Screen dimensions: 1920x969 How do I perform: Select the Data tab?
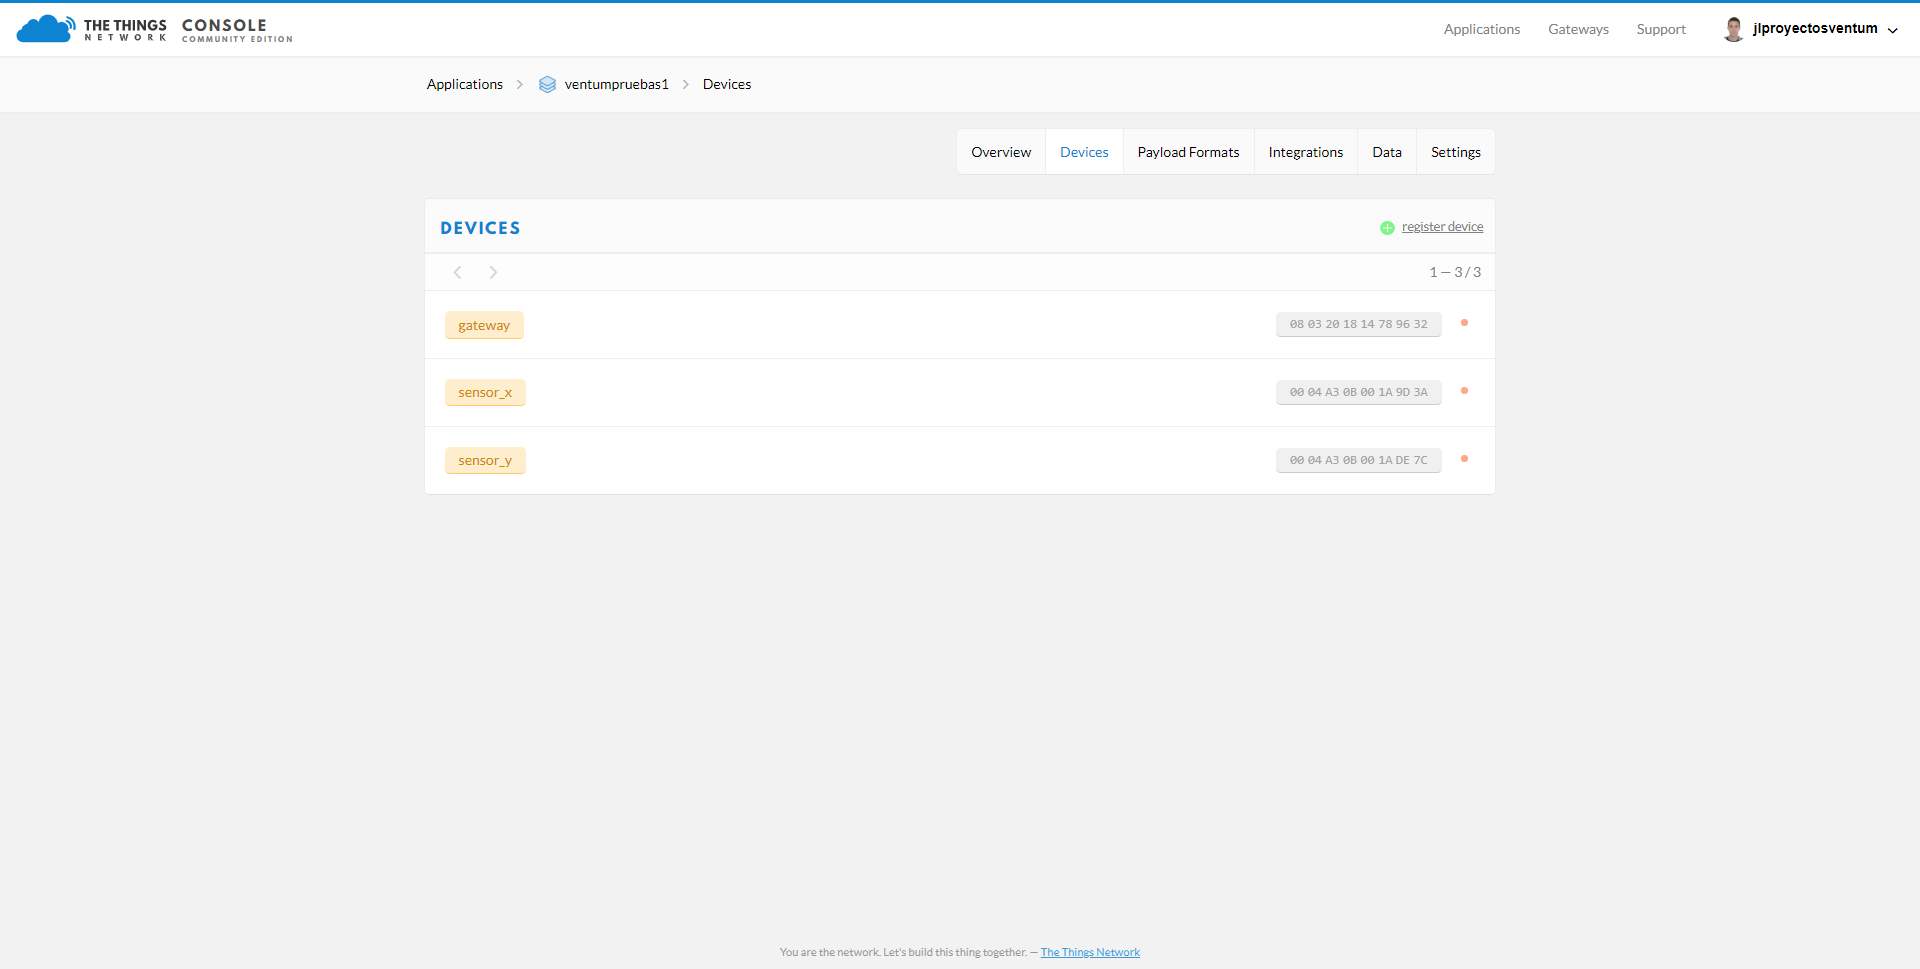click(x=1386, y=152)
